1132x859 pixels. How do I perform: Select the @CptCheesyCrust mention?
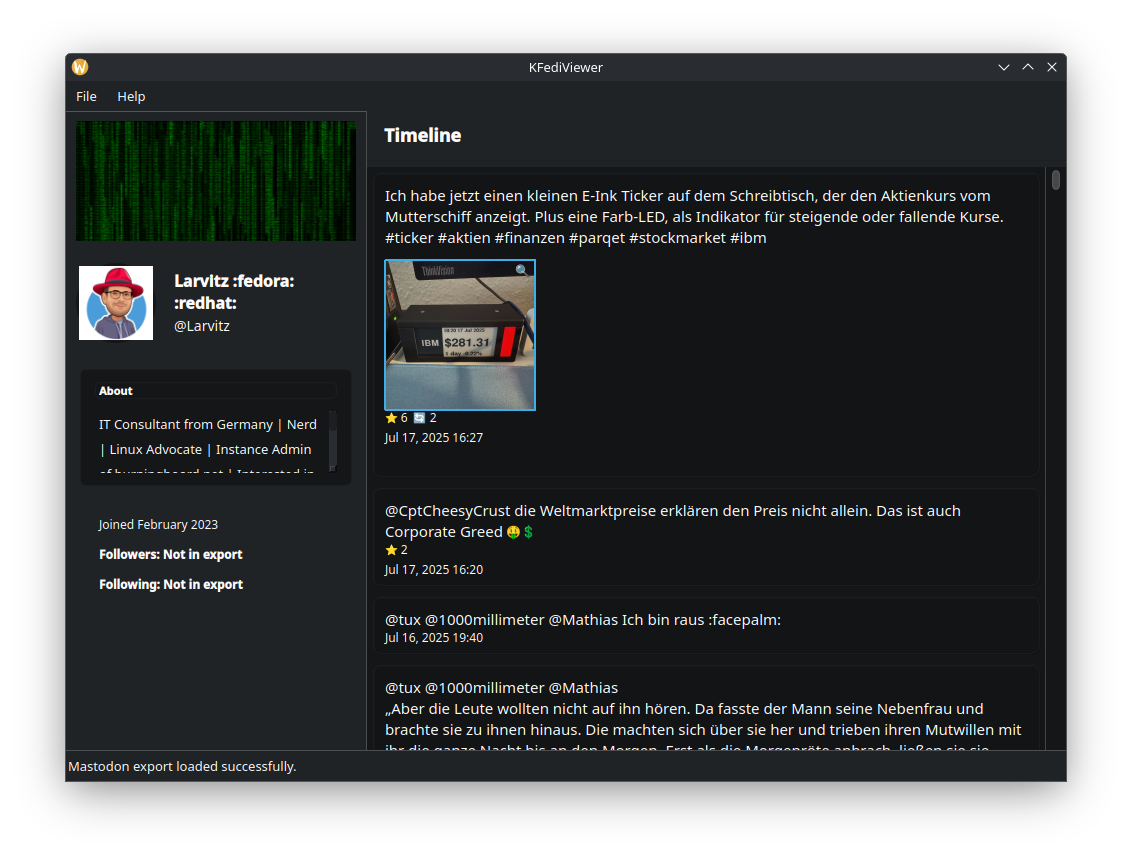tap(438, 511)
